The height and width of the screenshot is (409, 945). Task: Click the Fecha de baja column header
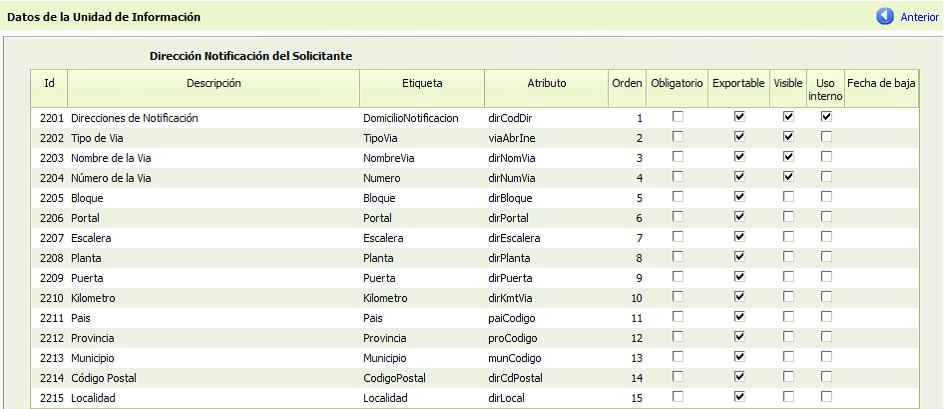pos(881,84)
